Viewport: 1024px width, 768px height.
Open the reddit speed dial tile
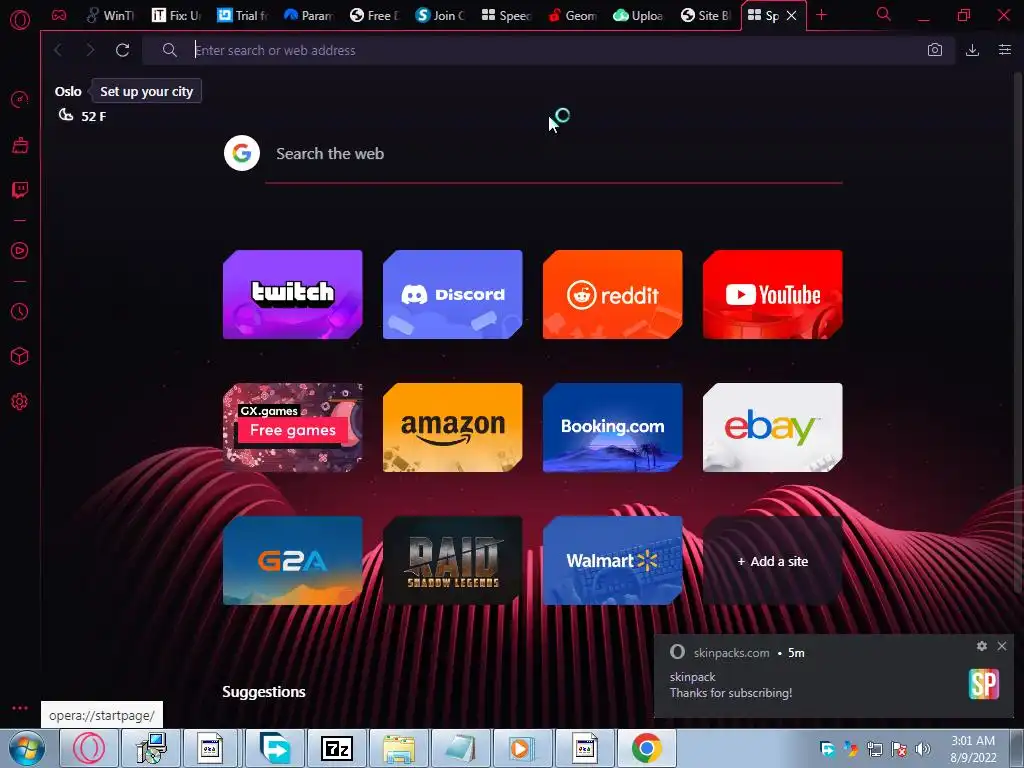point(613,295)
